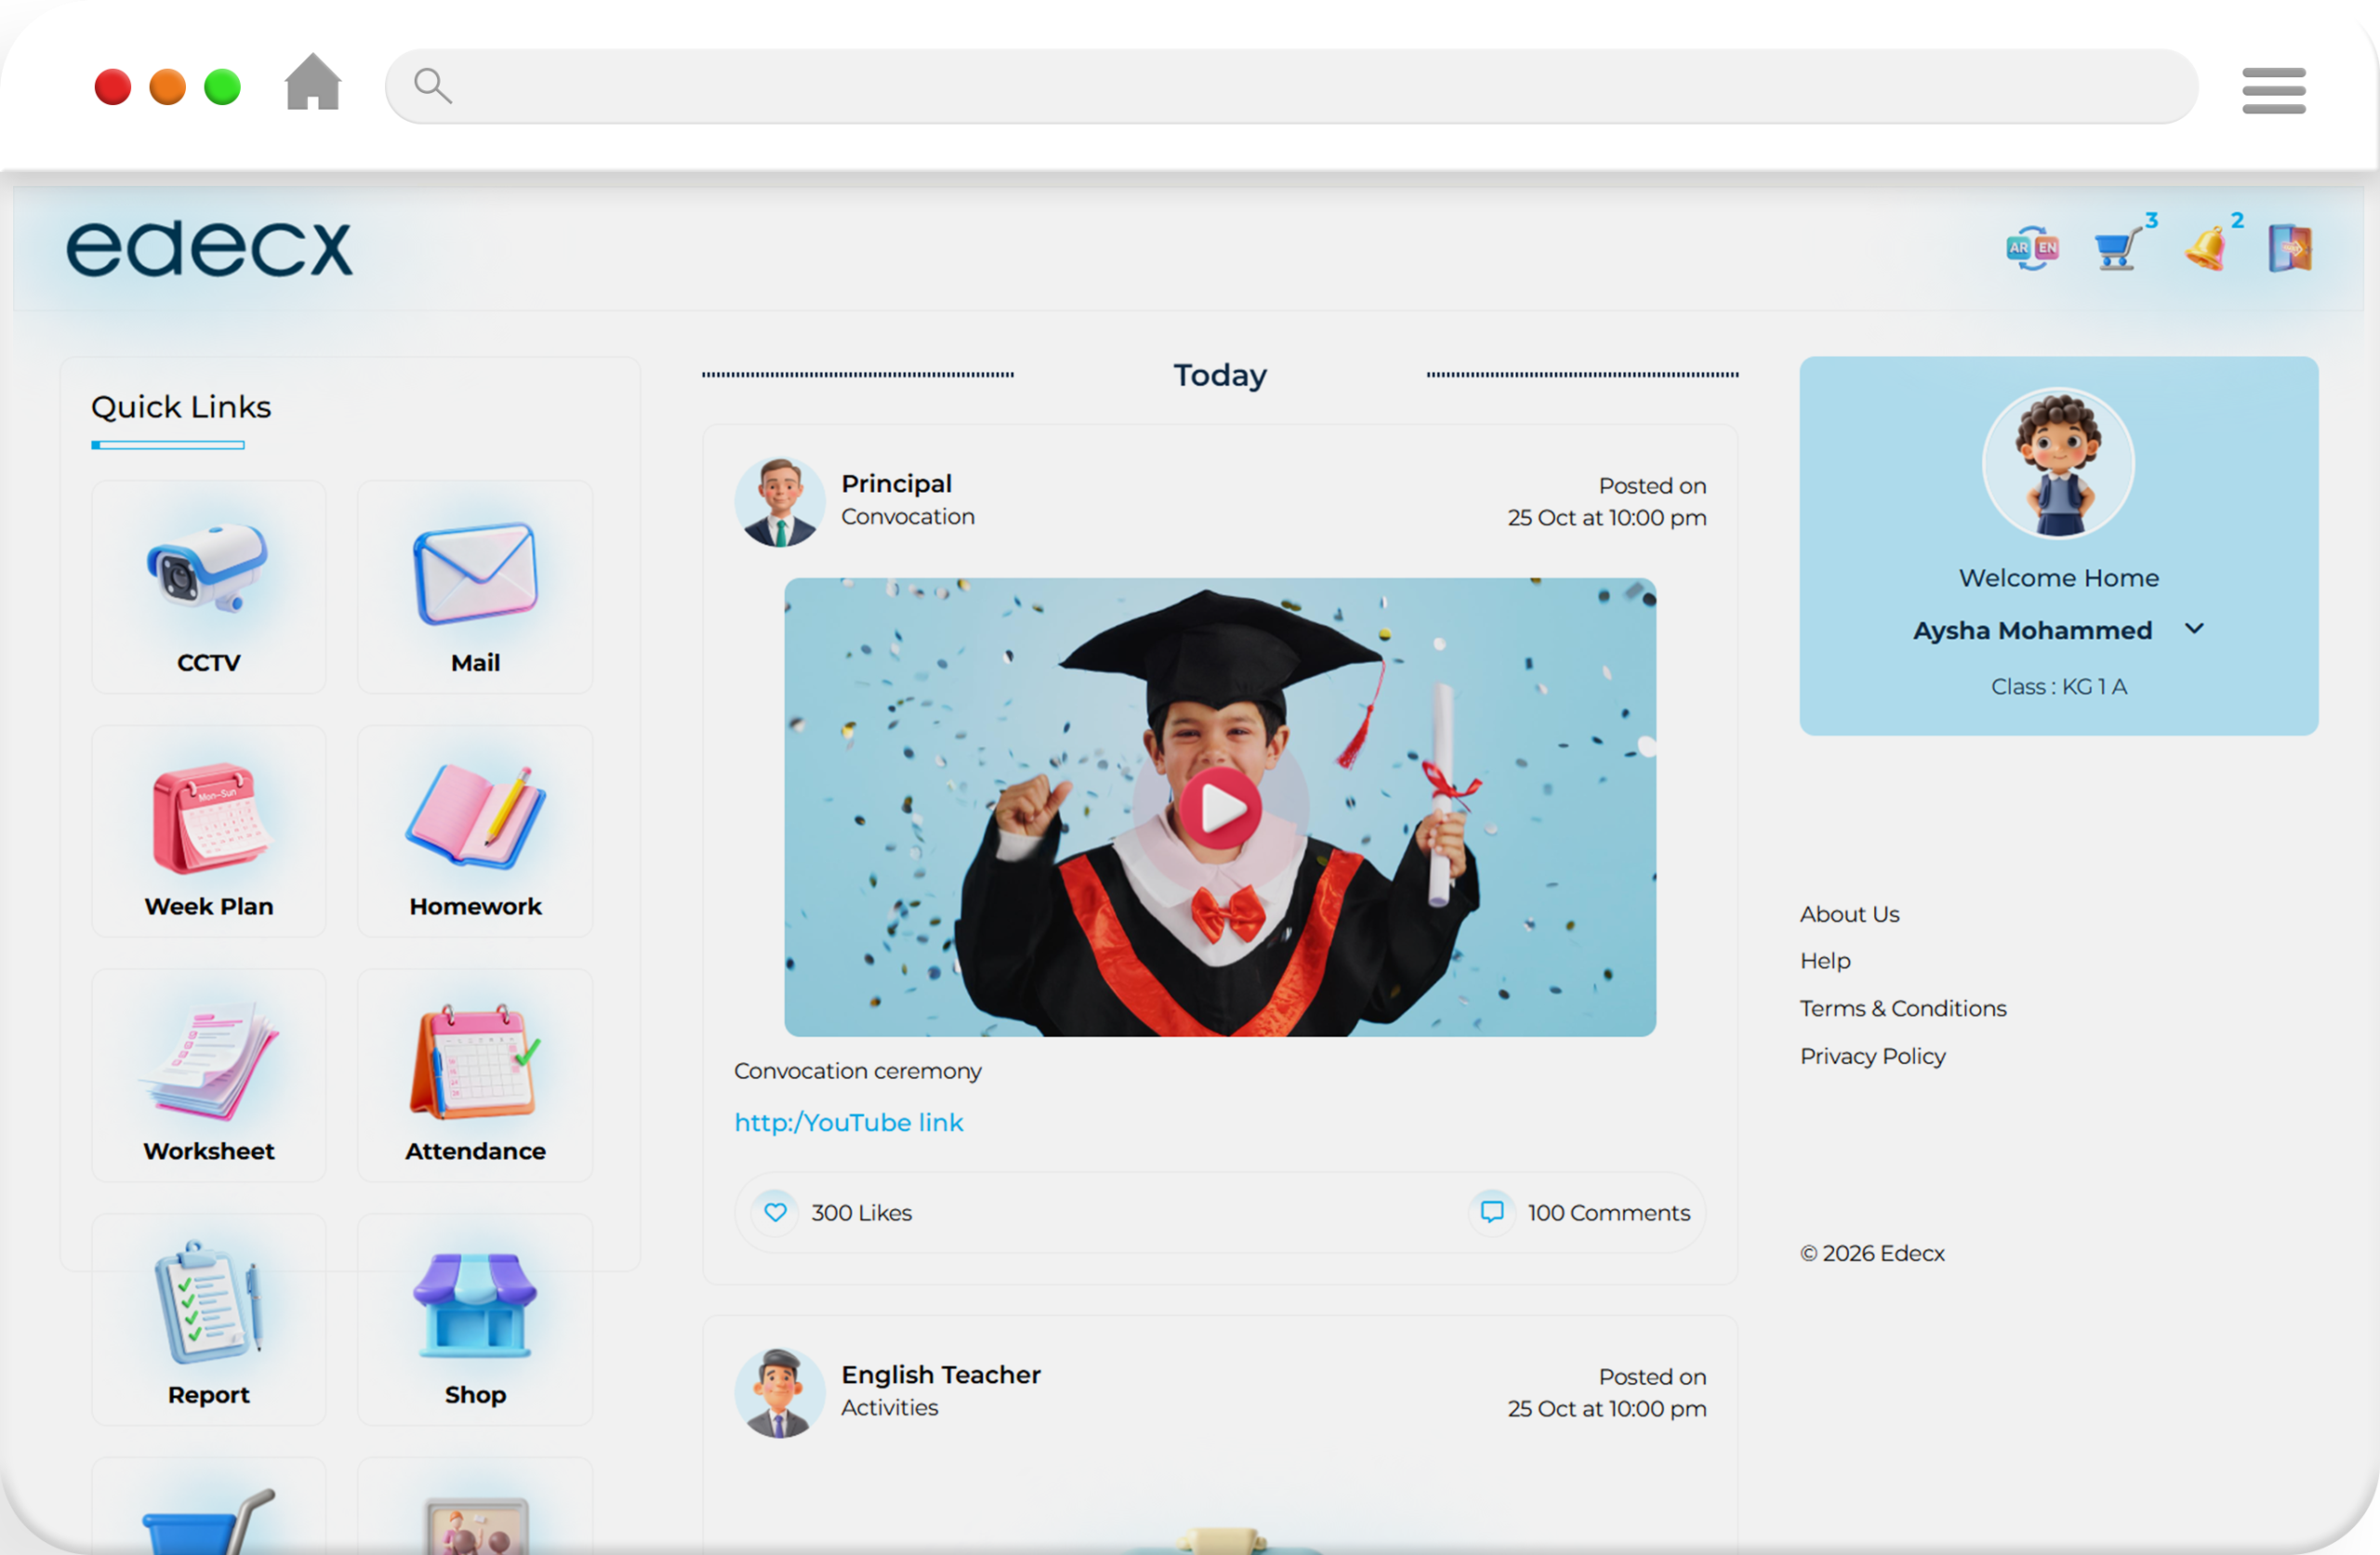Click the Principal's avatar

pyautogui.click(x=779, y=502)
